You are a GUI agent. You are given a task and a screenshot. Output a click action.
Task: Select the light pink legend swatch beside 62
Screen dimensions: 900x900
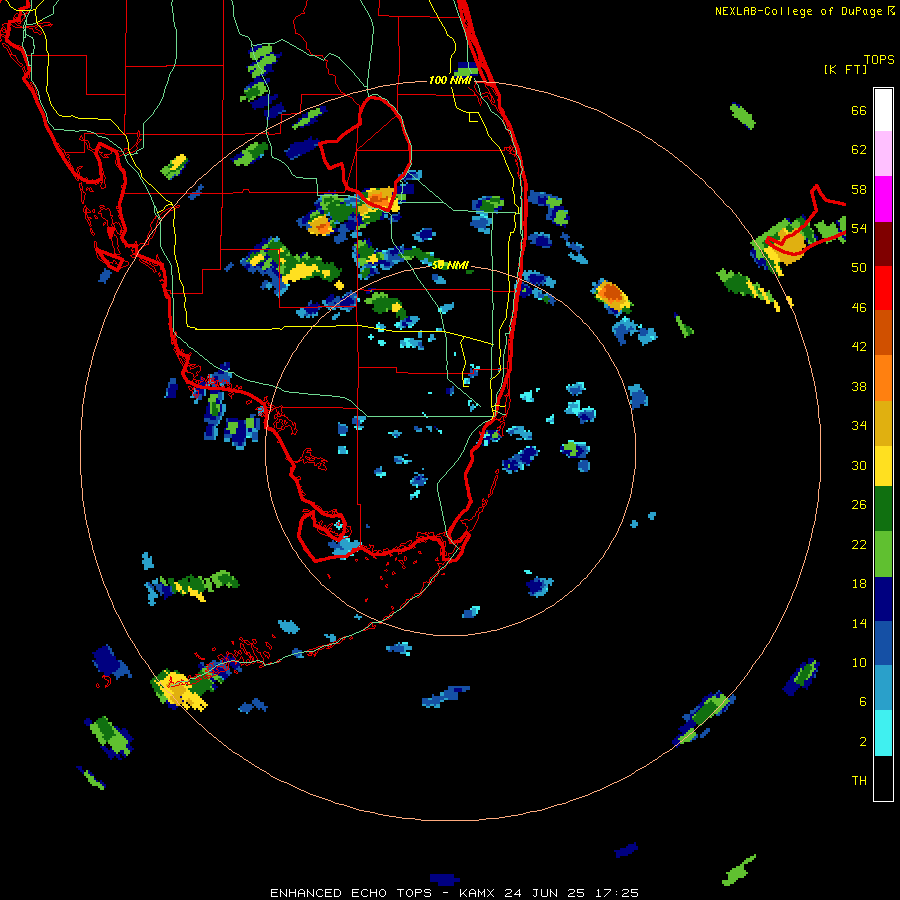click(x=883, y=153)
